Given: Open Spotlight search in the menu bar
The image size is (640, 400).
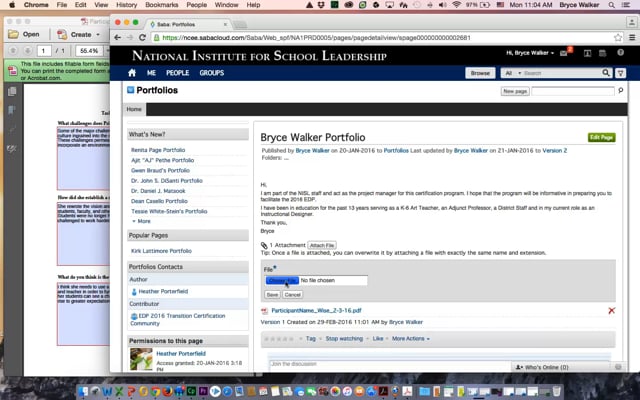Looking at the screenshot, I should (611, 5).
